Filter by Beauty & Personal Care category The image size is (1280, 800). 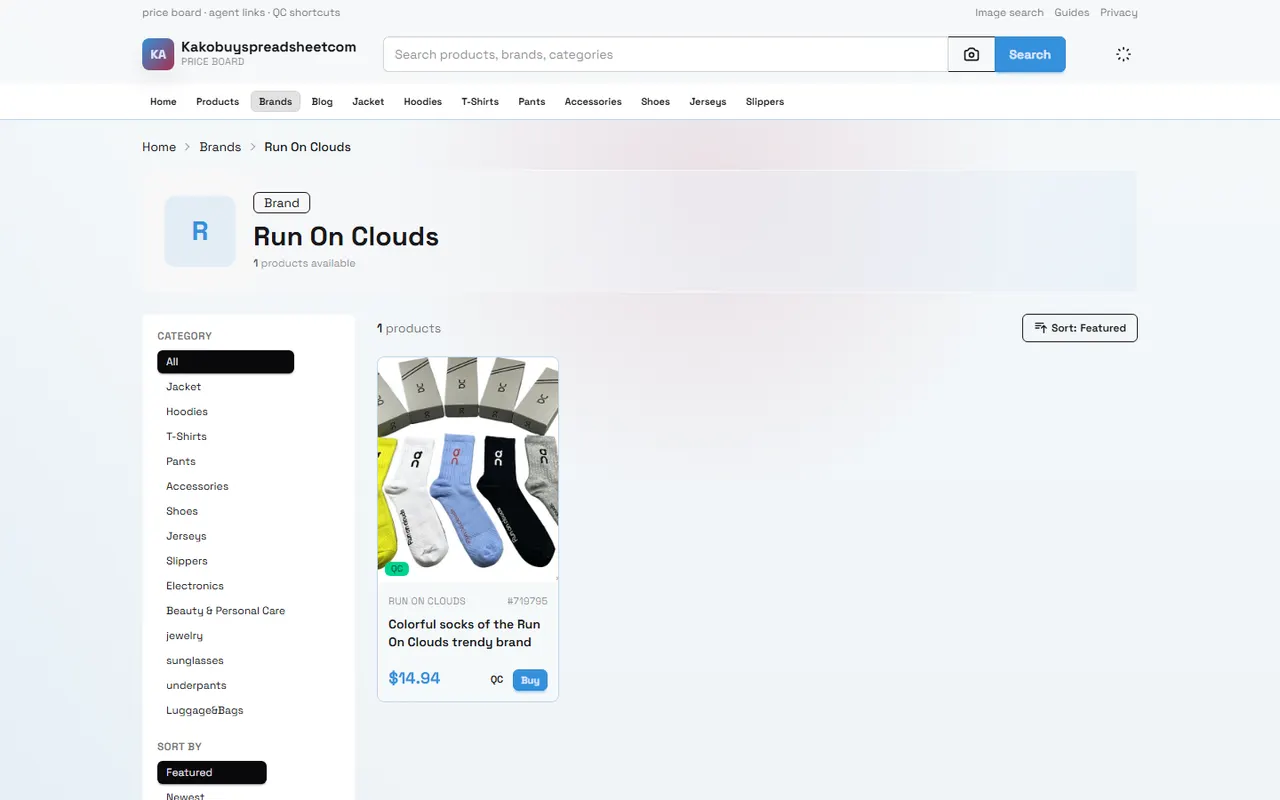click(x=225, y=611)
